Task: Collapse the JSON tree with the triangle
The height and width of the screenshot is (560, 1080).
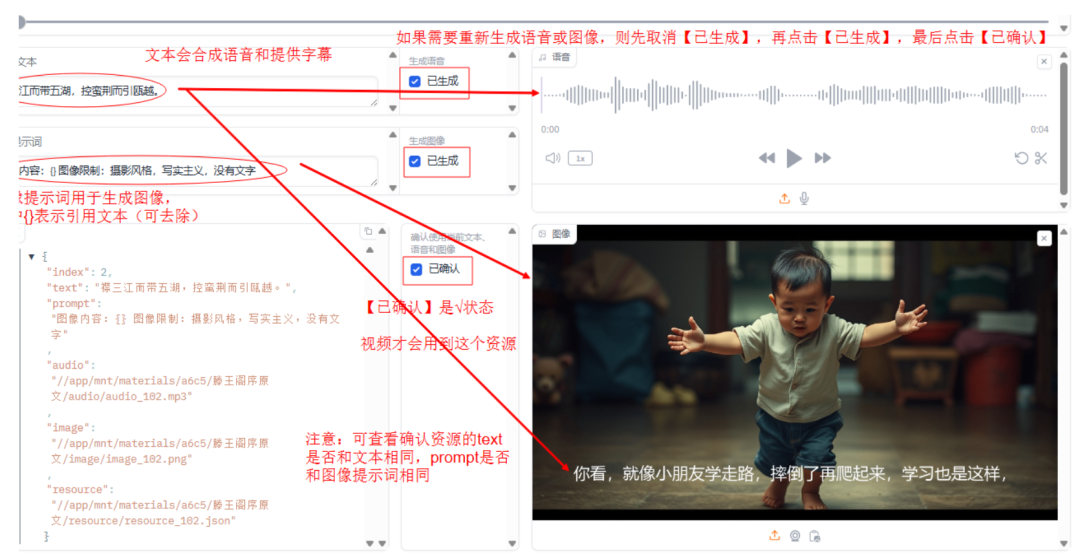Action: coord(32,257)
